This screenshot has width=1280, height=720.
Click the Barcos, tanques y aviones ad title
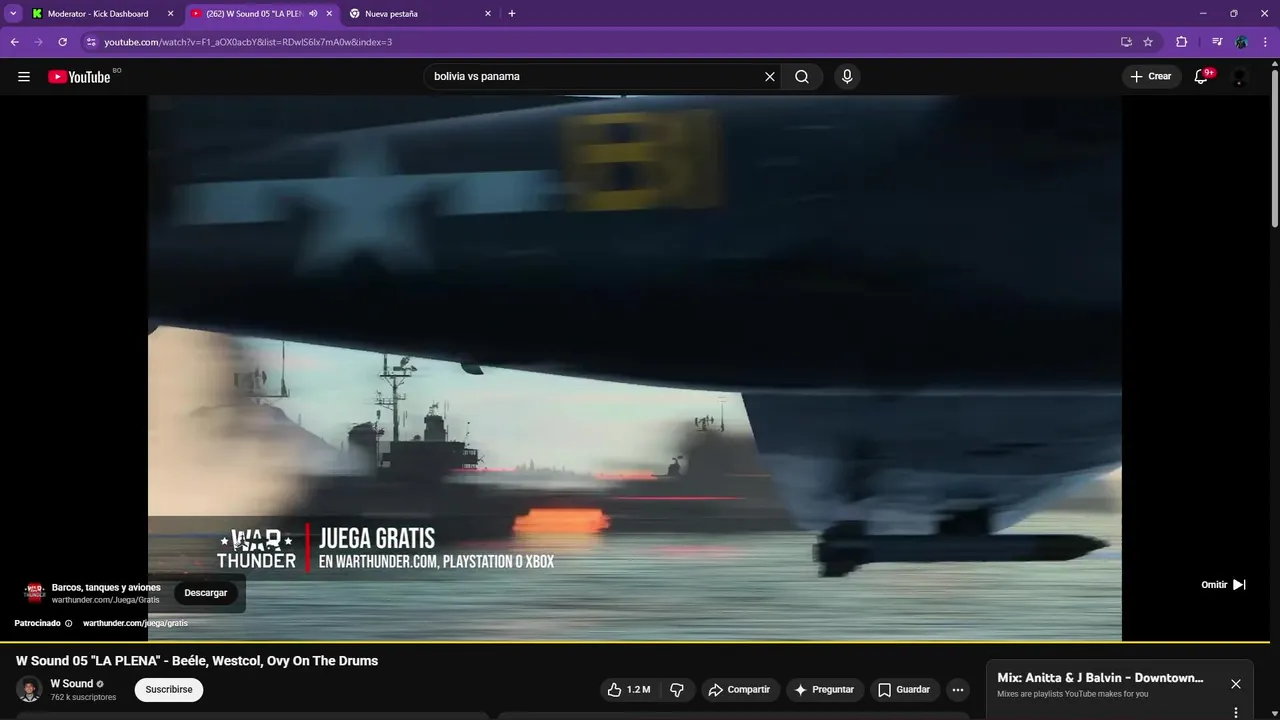pos(106,587)
